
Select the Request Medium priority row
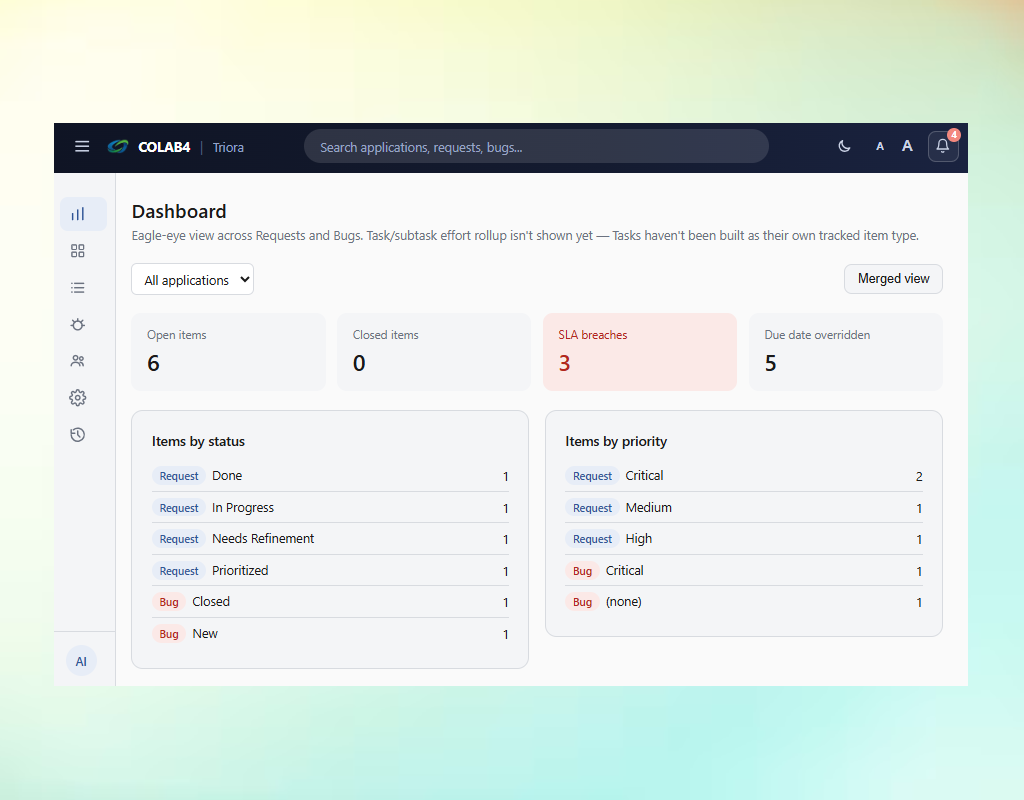coord(744,507)
